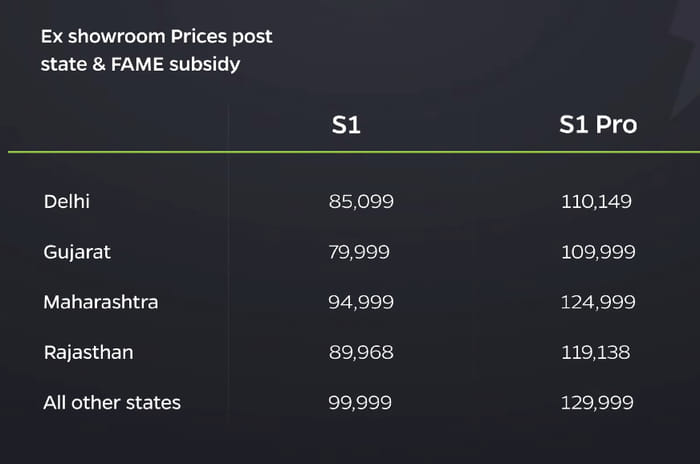Select the Gujarat S1 Pro price 109,999

pyautogui.click(x=598, y=252)
